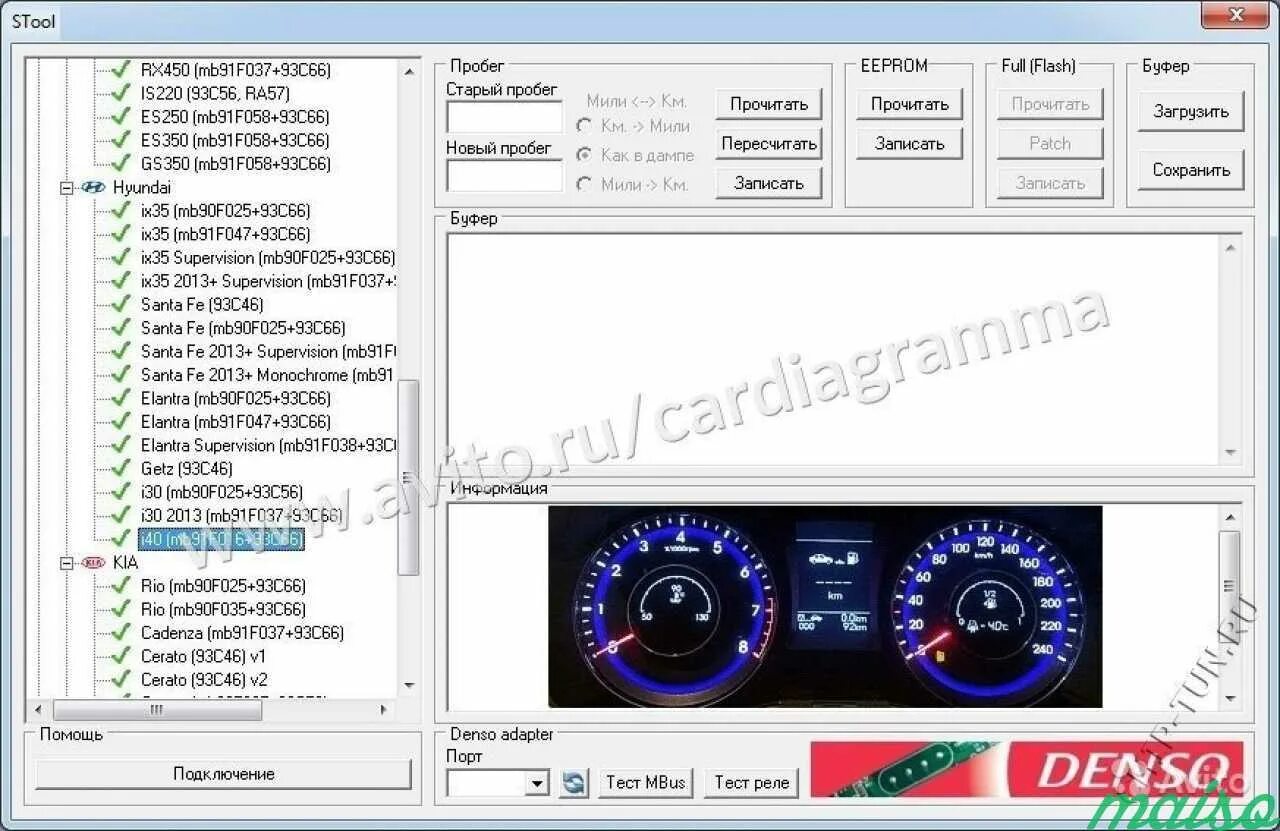
Task: Click the Тест MBus button
Action: (646, 783)
